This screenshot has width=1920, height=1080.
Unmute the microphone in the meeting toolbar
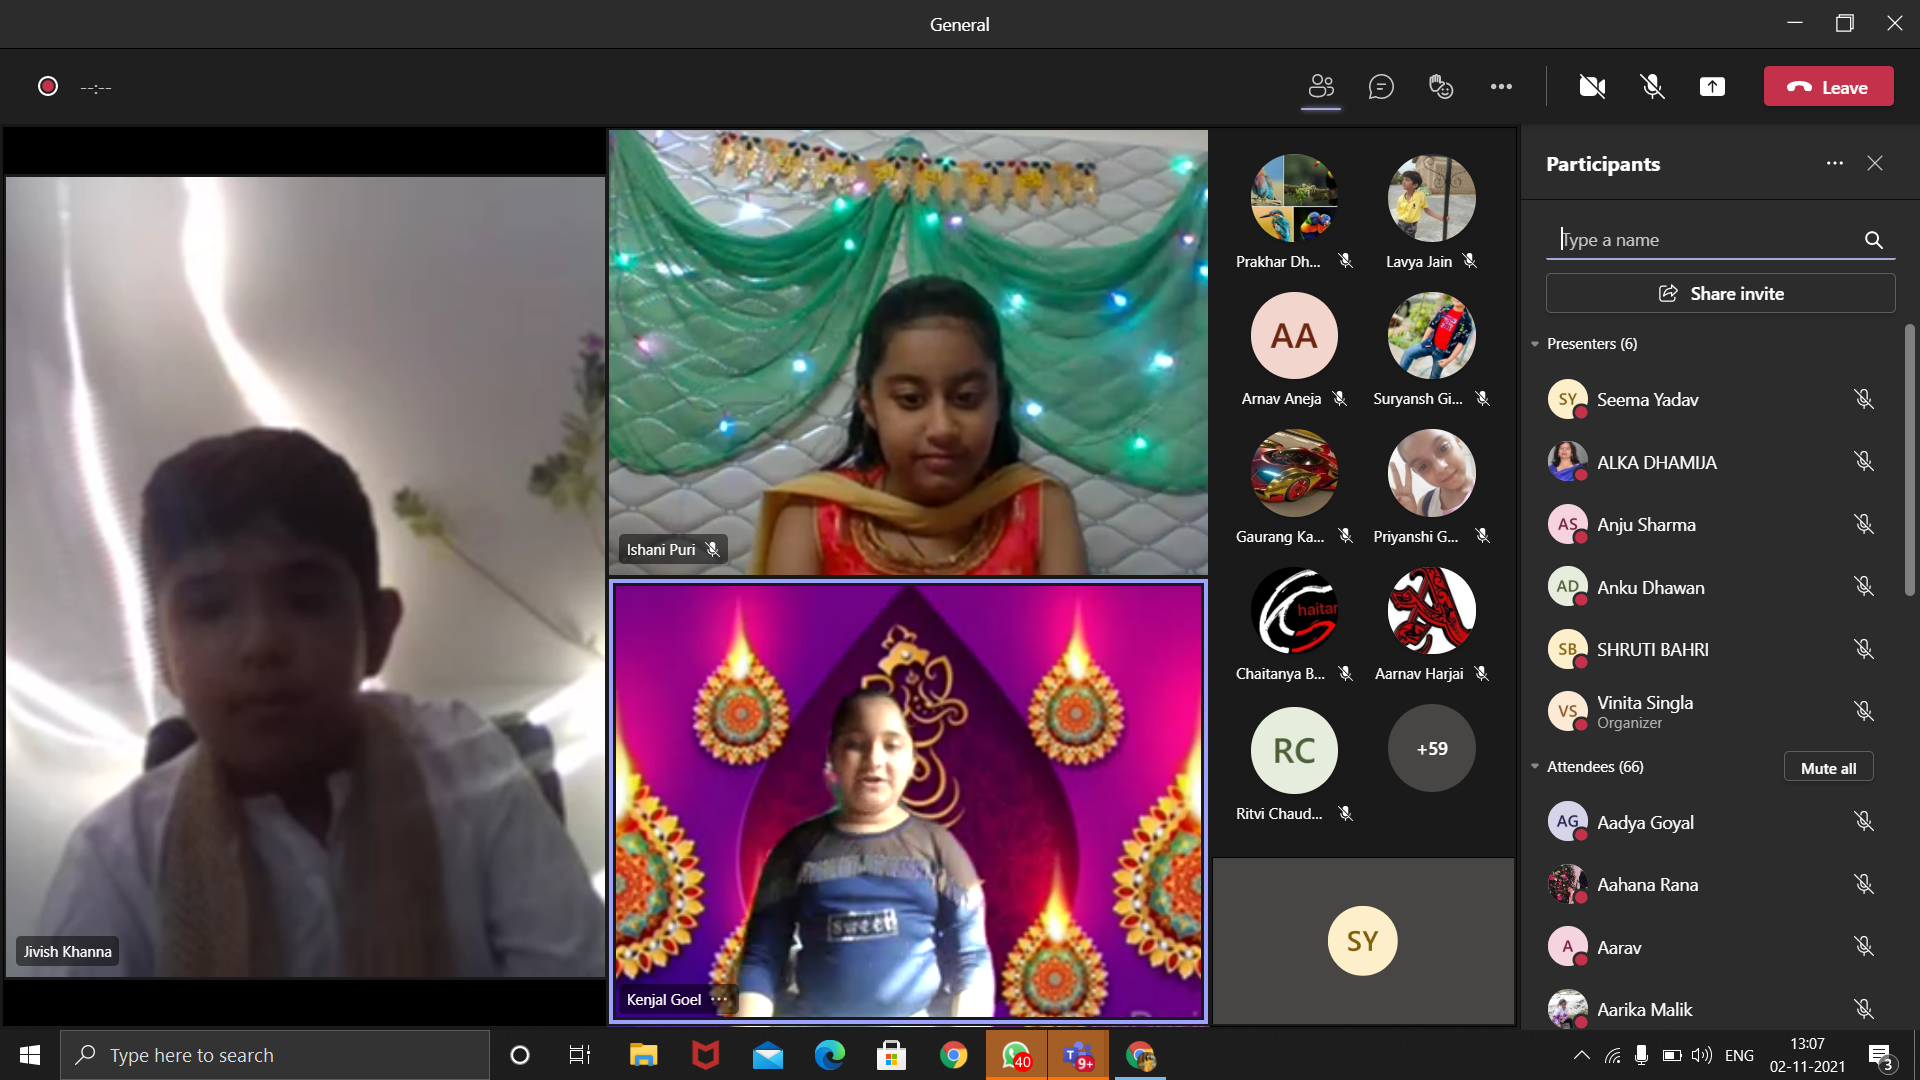(x=1652, y=87)
